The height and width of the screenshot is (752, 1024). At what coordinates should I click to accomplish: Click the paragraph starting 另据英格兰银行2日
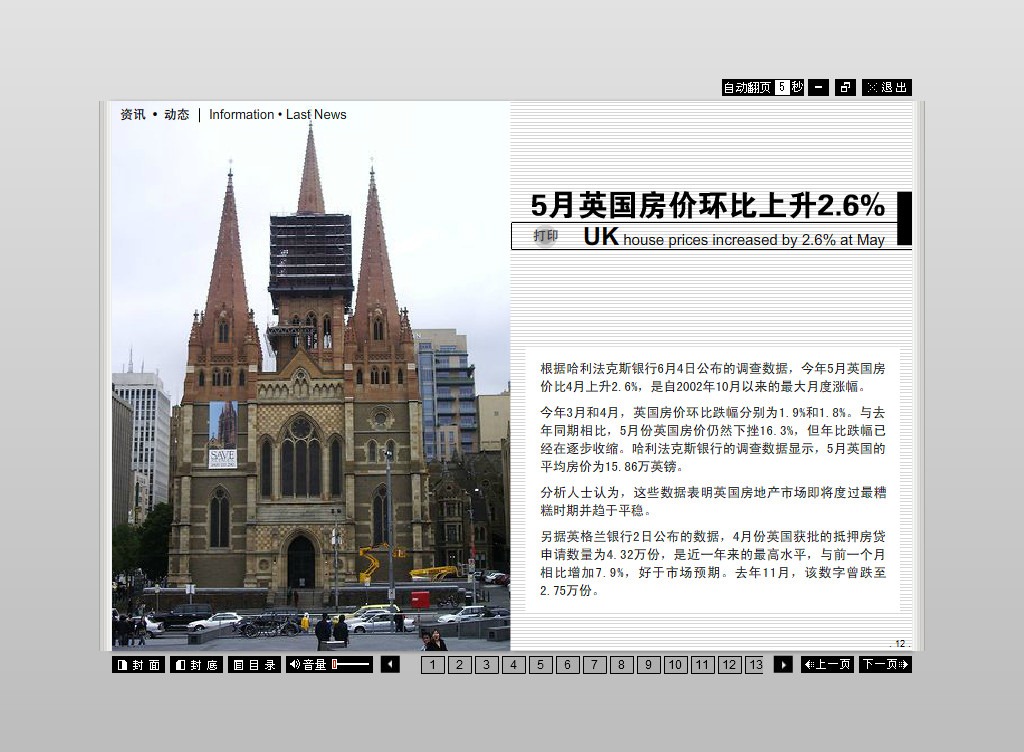[712, 563]
